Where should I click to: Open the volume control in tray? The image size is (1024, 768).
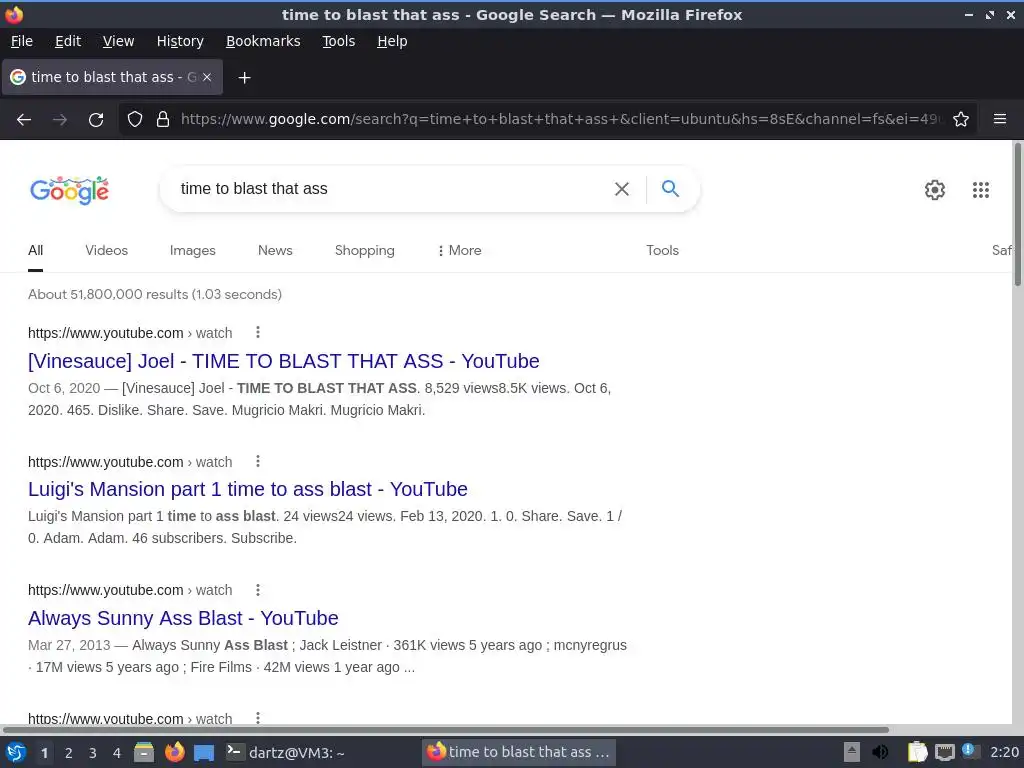click(880, 752)
